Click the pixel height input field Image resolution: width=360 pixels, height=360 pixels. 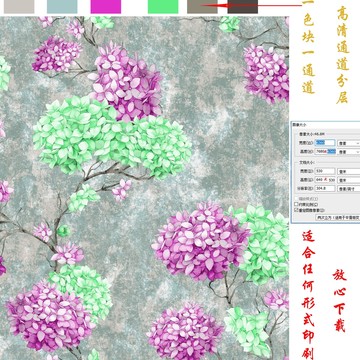325,151
